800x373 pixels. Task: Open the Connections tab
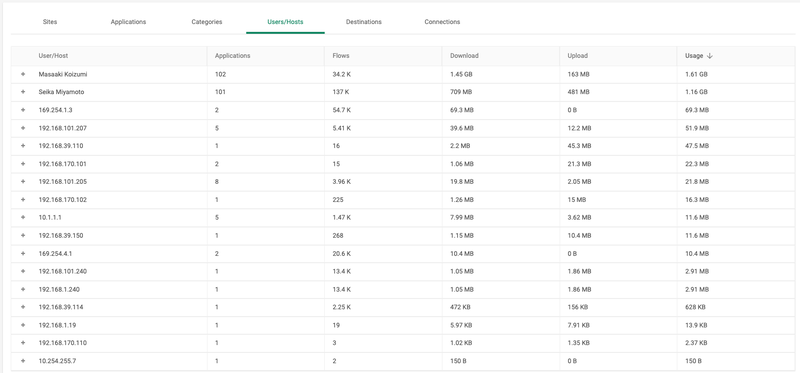(x=442, y=22)
